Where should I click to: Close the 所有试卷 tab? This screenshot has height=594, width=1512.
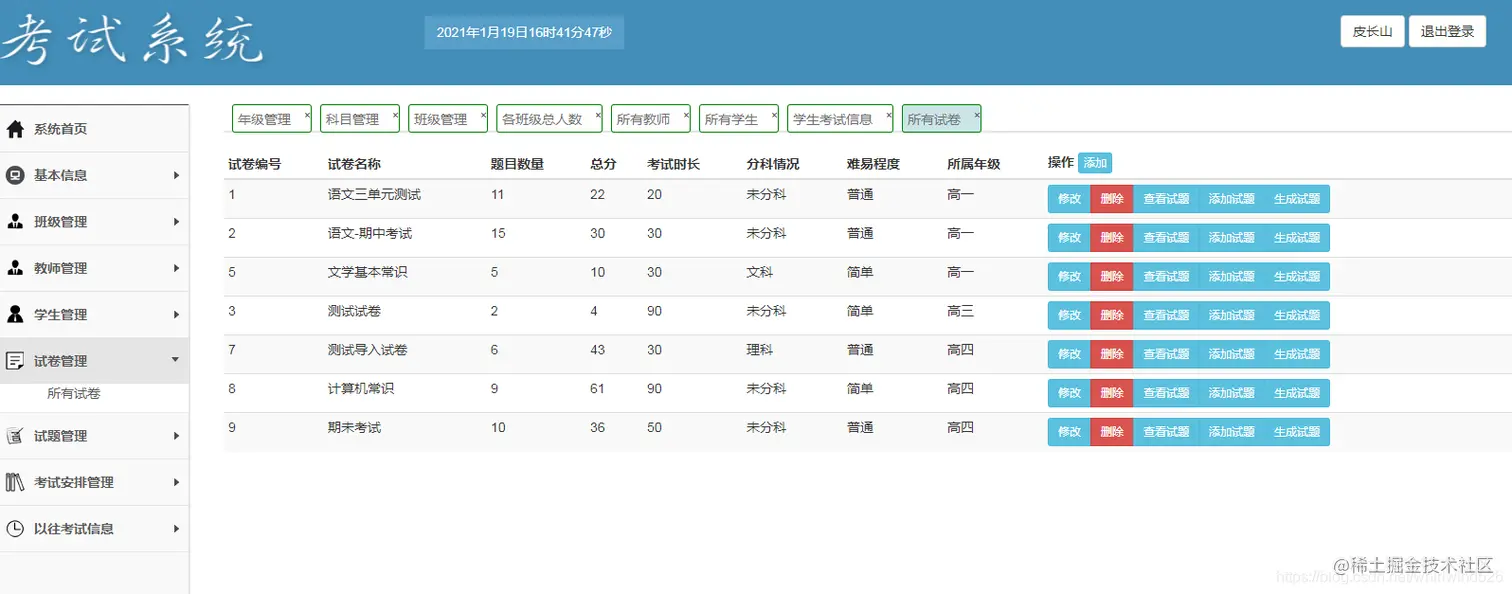(977, 115)
